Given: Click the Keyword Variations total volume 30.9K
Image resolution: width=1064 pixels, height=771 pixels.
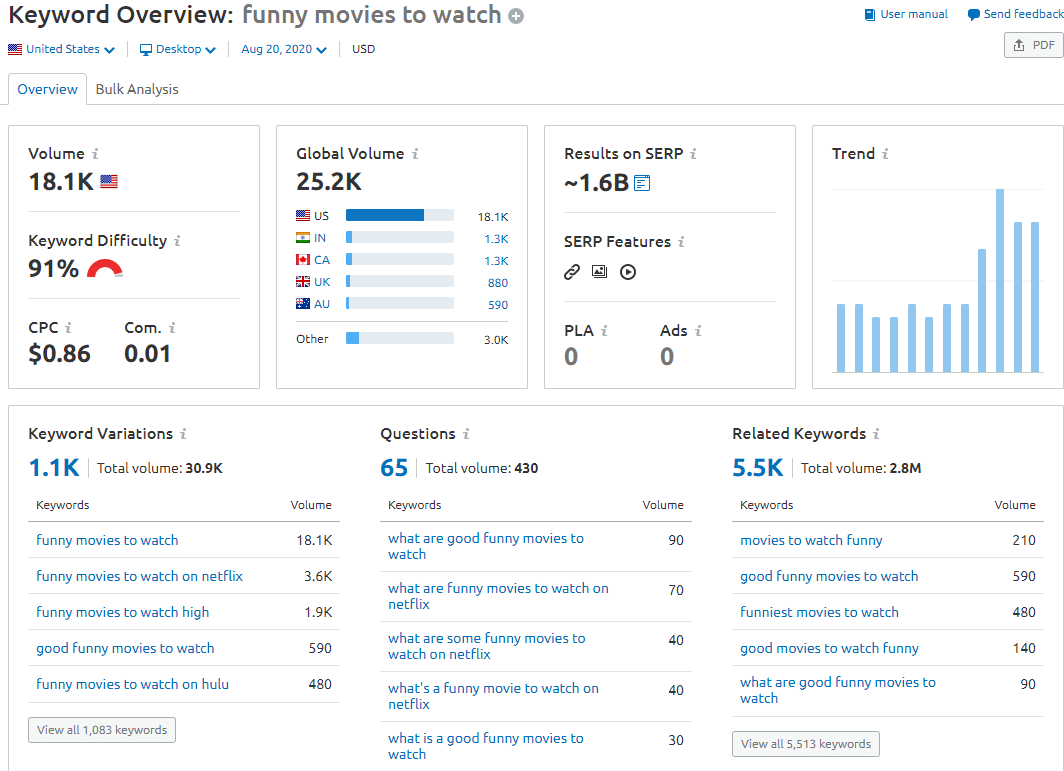Looking at the screenshot, I should (204, 468).
